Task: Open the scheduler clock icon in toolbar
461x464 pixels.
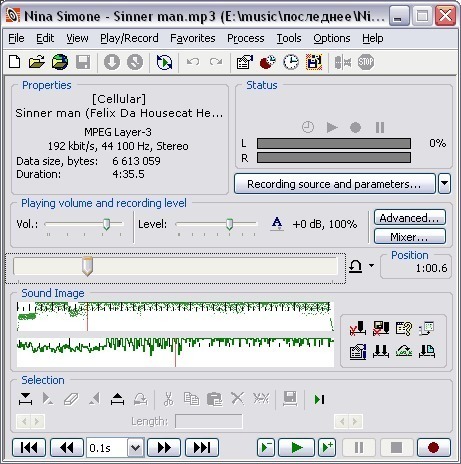Action: point(291,62)
